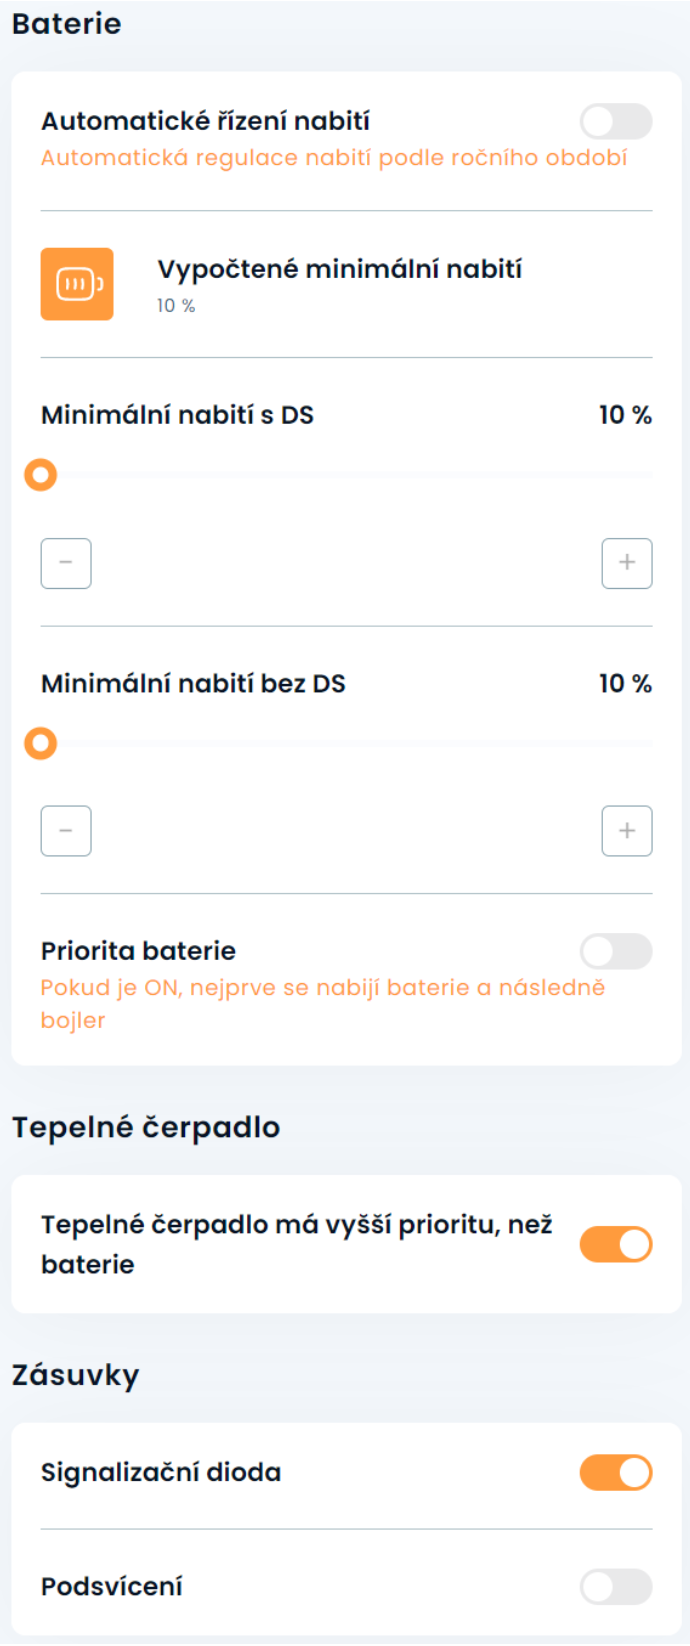The image size is (690, 1646).
Task: Enable Automatické řízení nabití switch
Action: pos(616,122)
